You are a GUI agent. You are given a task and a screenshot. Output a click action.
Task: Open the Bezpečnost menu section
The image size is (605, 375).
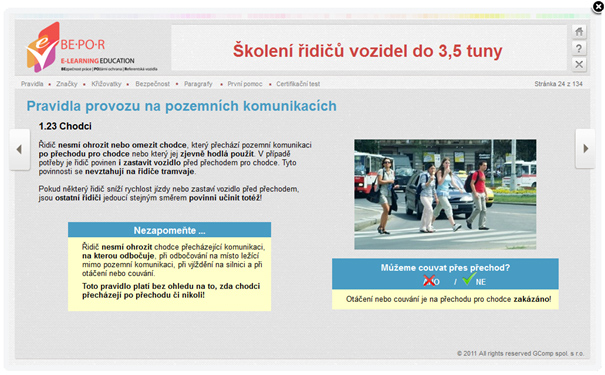[152, 84]
